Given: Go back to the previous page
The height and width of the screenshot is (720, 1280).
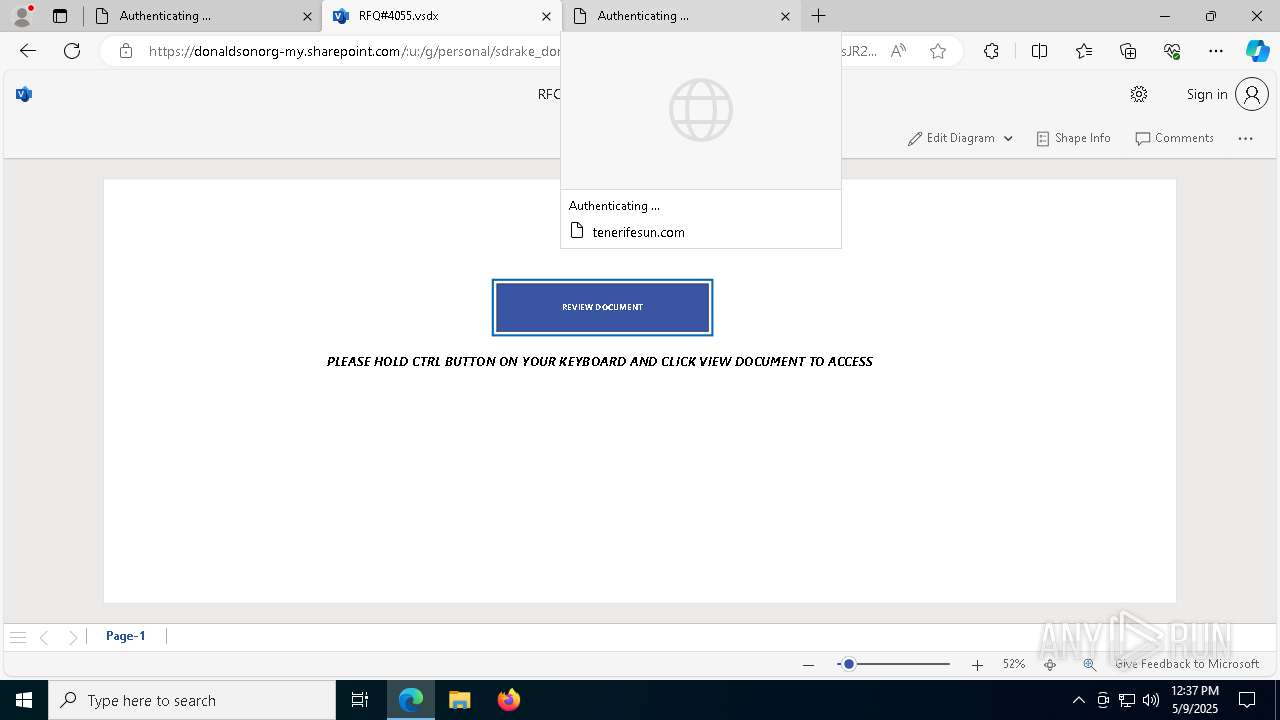Looking at the screenshot, I should 28,51.
